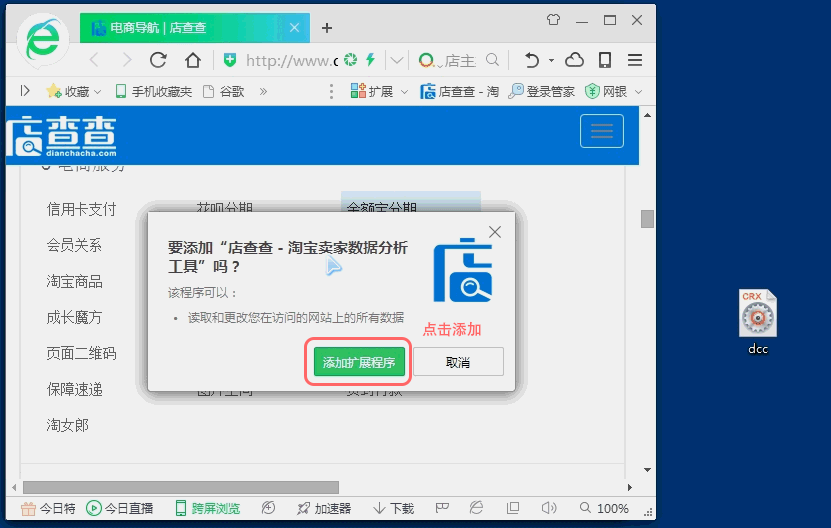Click 取消 in the extension dialog
The height and width of the screenshot is (528, 831).
(x=458, y=362)
